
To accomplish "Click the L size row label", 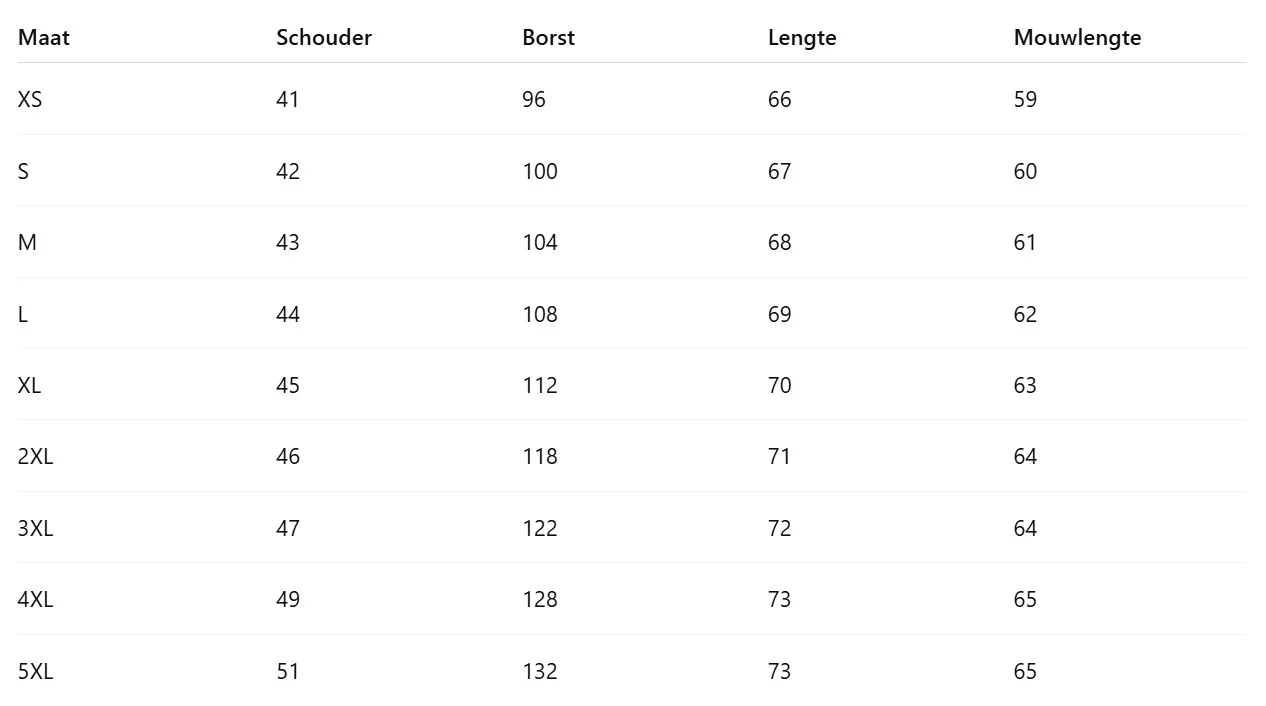I will pyautogui.click(x=23, y=314).
